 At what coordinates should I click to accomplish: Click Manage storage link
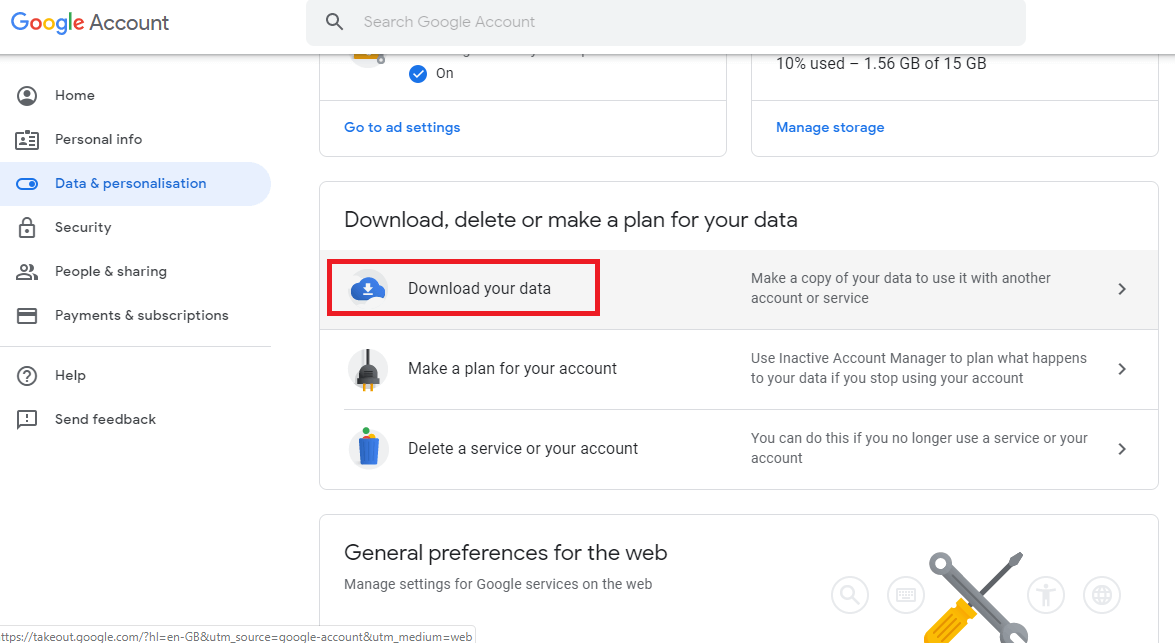pos(830,127)
